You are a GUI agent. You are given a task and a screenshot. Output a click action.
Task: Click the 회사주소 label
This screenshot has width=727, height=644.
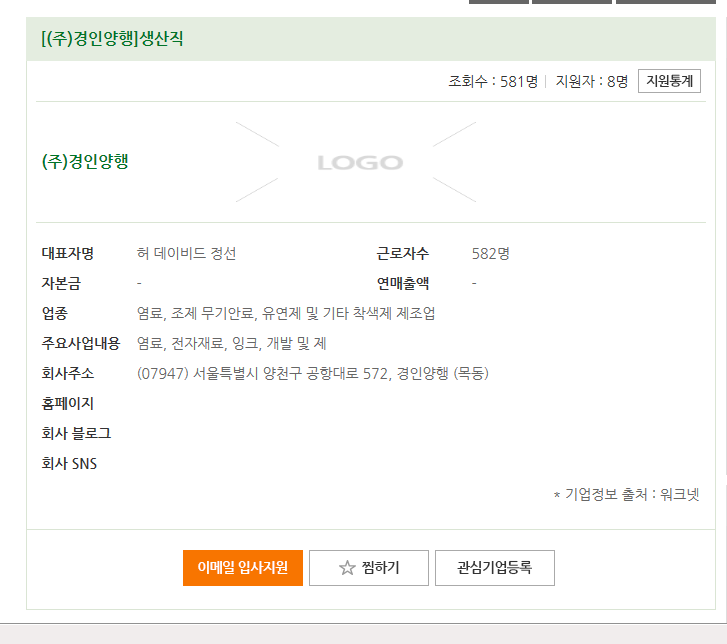68,373
